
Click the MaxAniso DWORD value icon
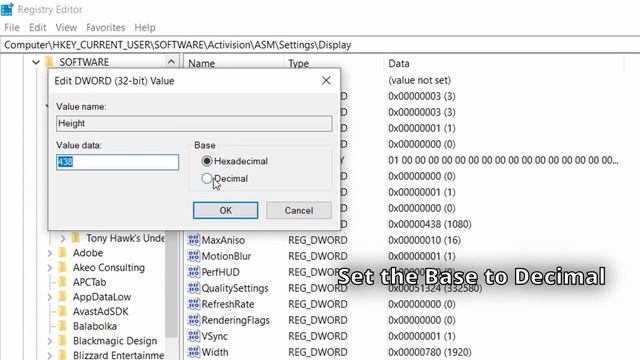tap(193, 240)
